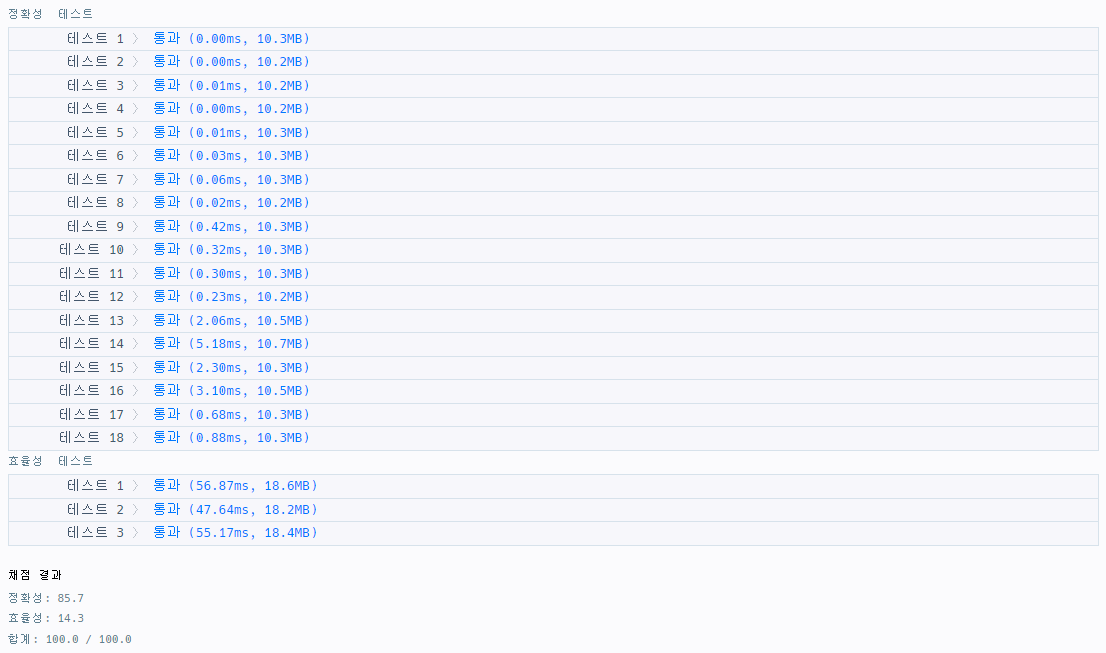
Task: Click 테스트 4 result row
Action: pyautogui.click(x=553, y=109)
